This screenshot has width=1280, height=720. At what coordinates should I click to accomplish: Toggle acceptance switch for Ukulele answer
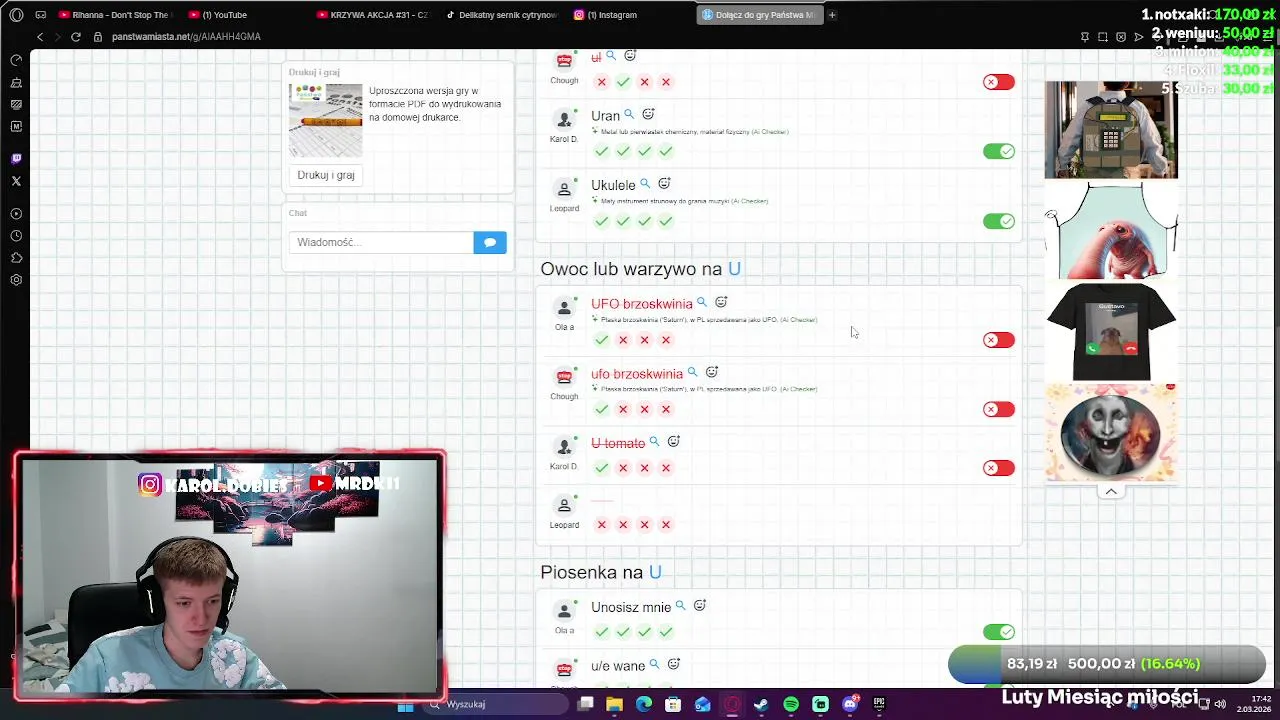coord(999,221)
